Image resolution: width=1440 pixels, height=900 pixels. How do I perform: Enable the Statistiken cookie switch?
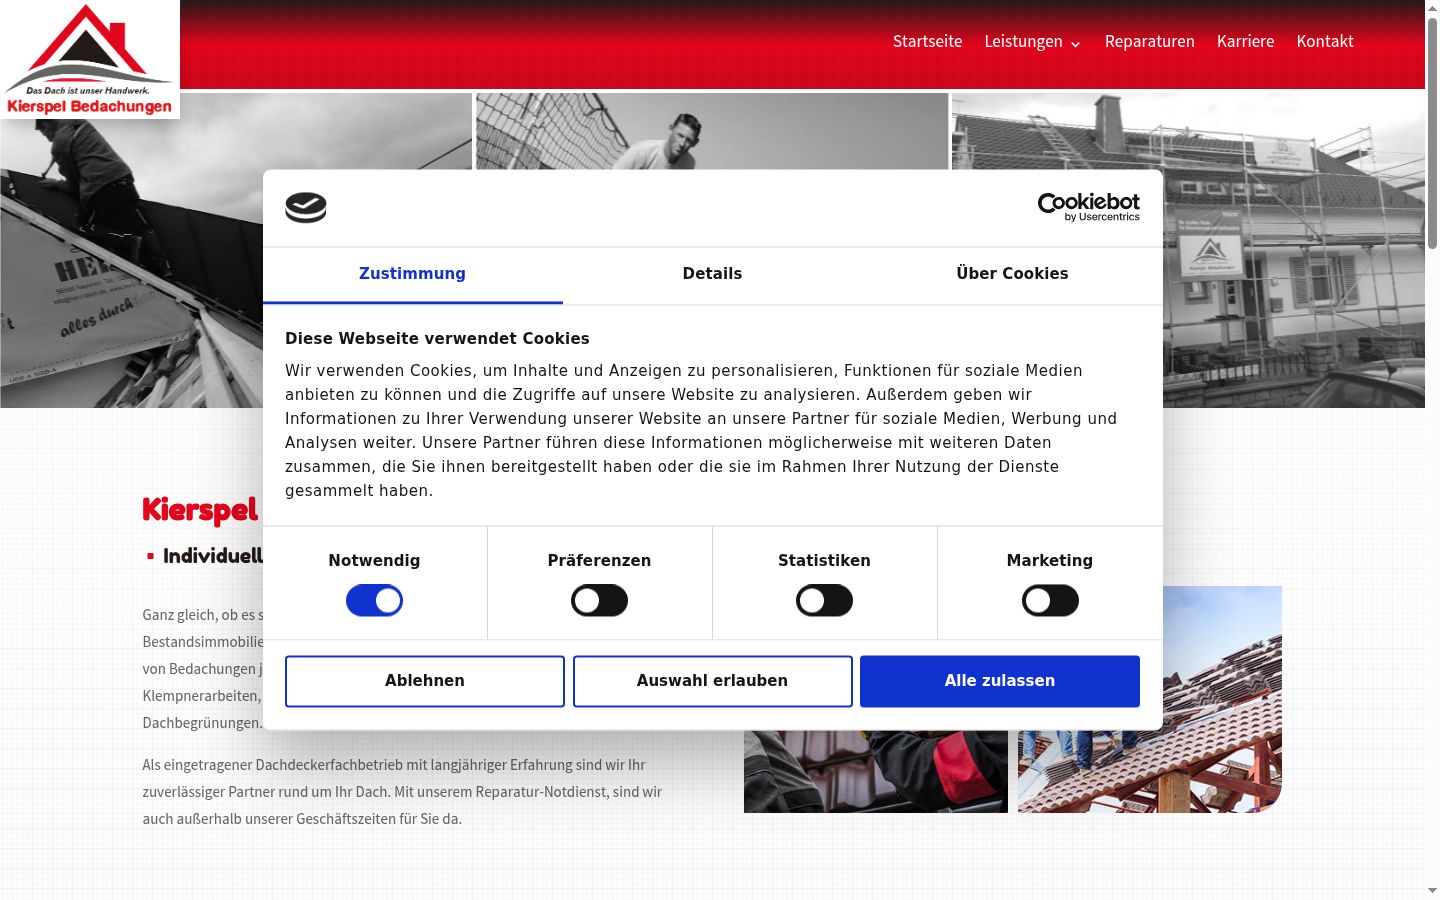click(x=824, y=601)
